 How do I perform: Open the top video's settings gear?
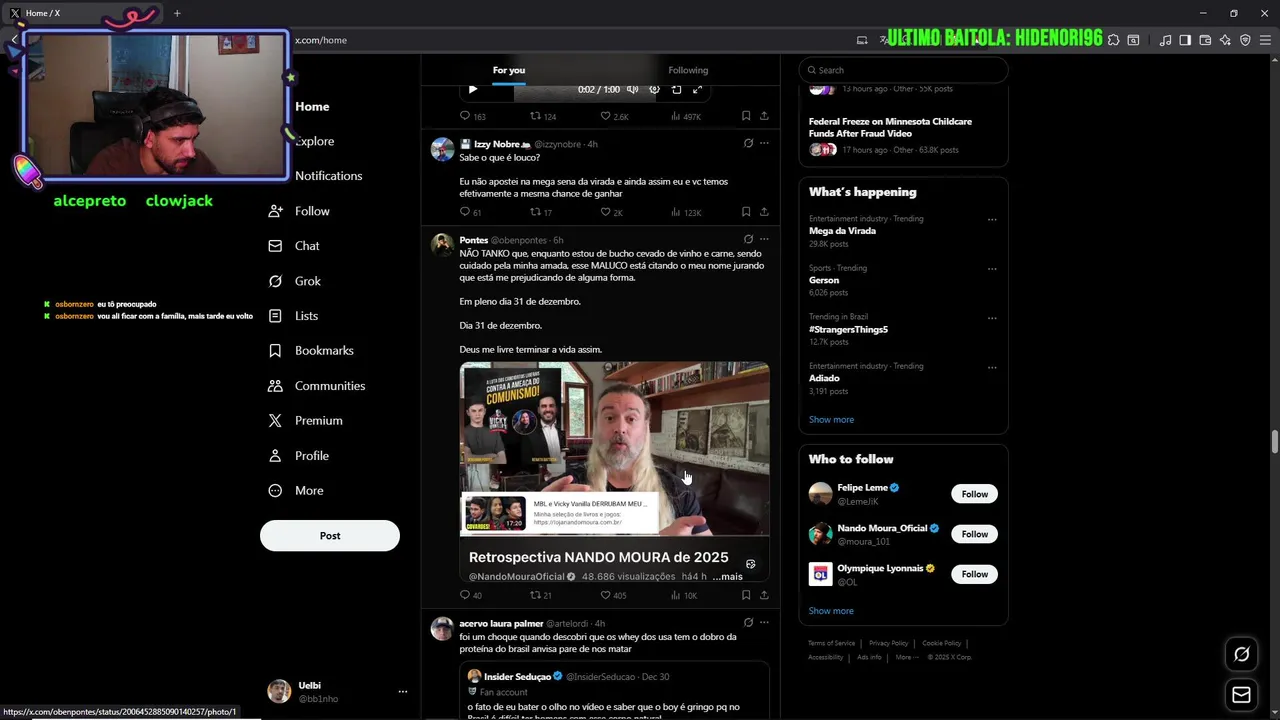(x=654, y=89)
